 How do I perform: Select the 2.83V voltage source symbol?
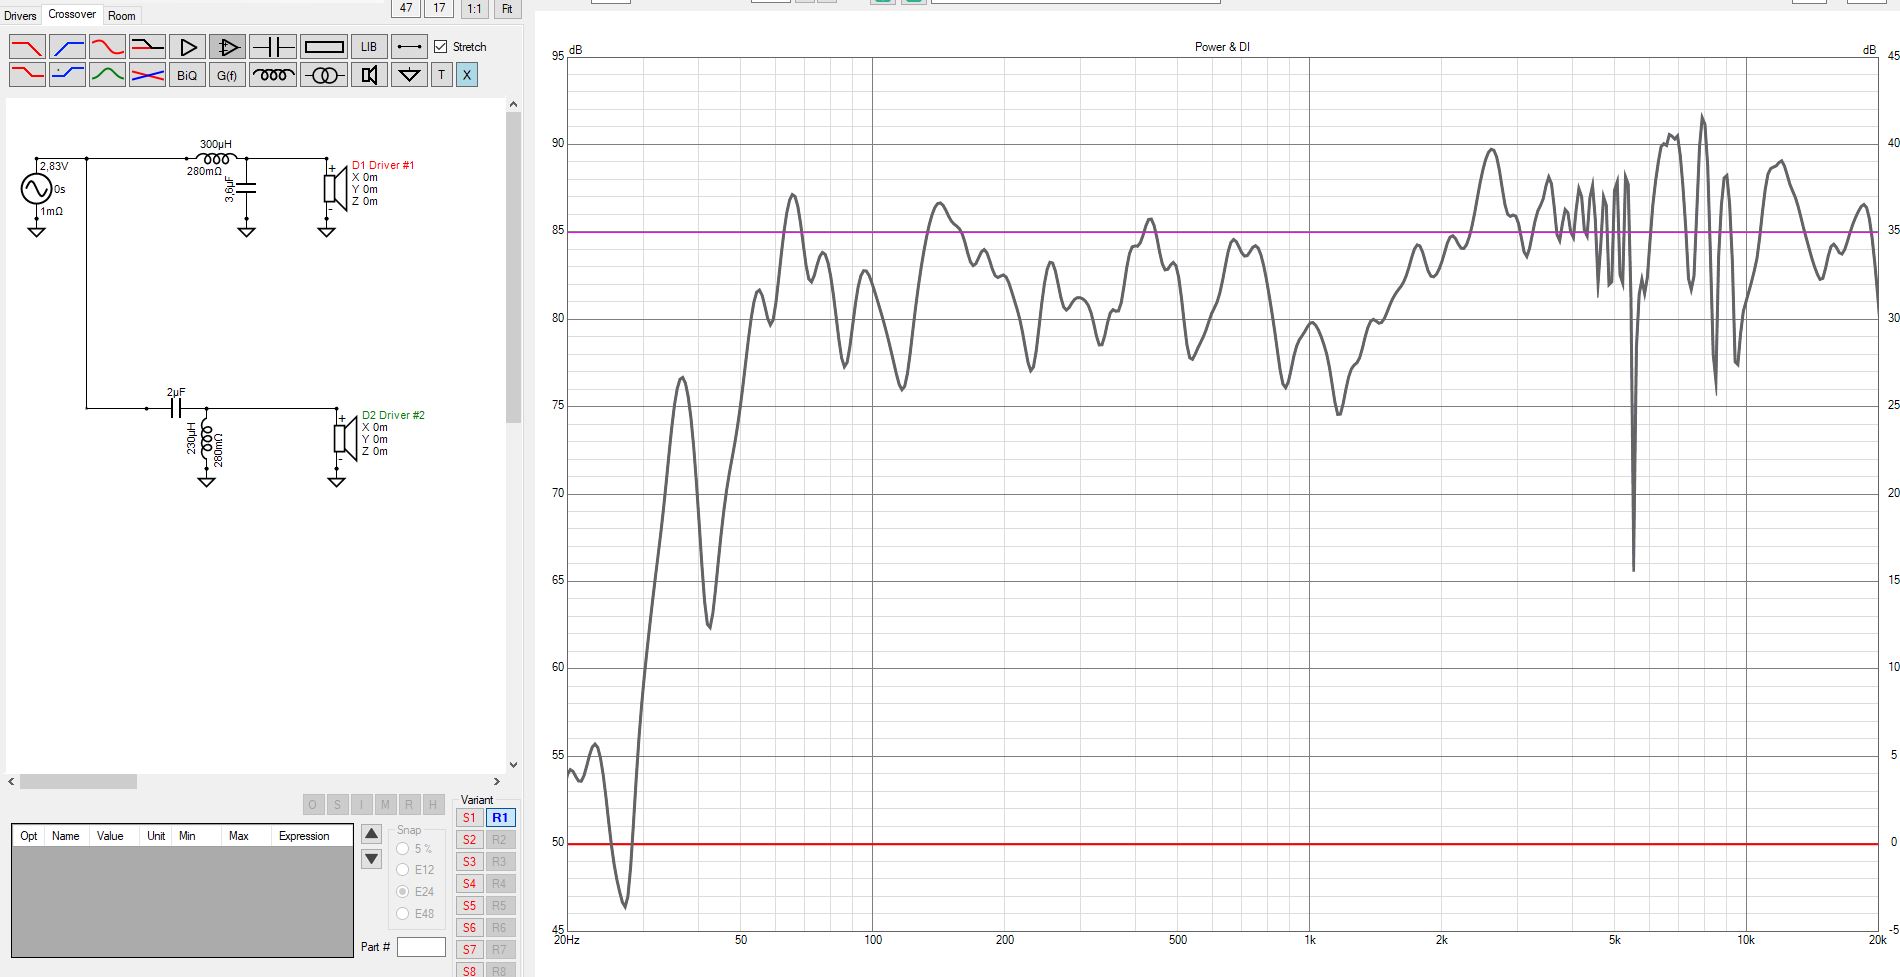click(x=36, y=188)
